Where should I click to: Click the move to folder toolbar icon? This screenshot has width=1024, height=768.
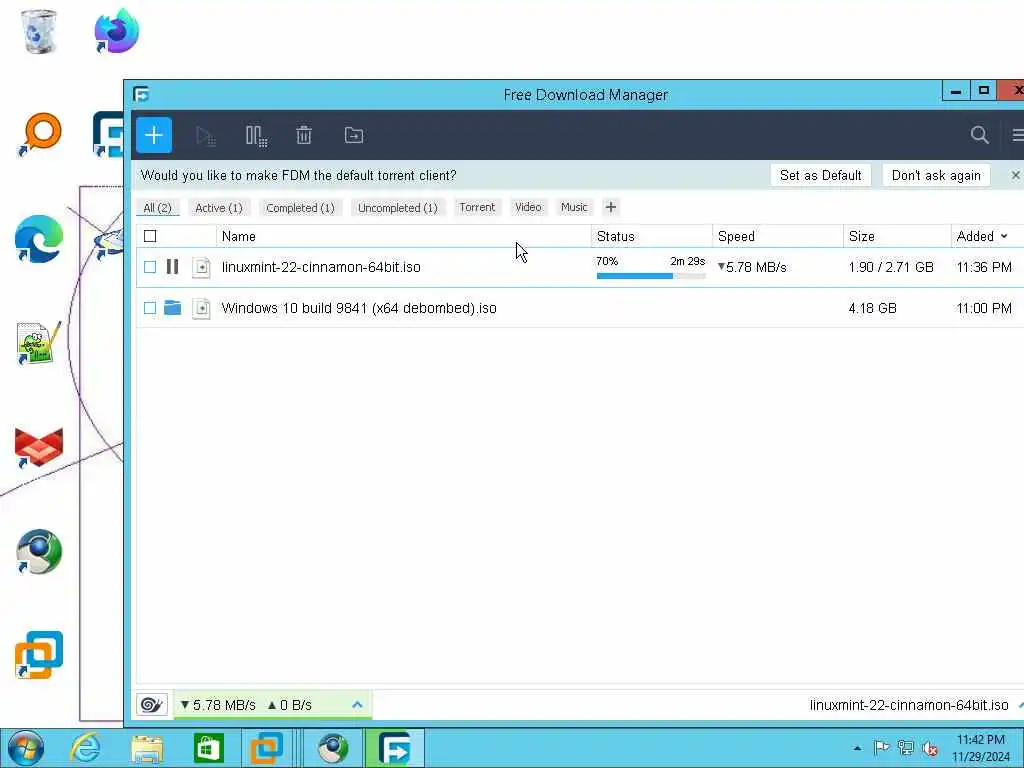coord(353,135)
